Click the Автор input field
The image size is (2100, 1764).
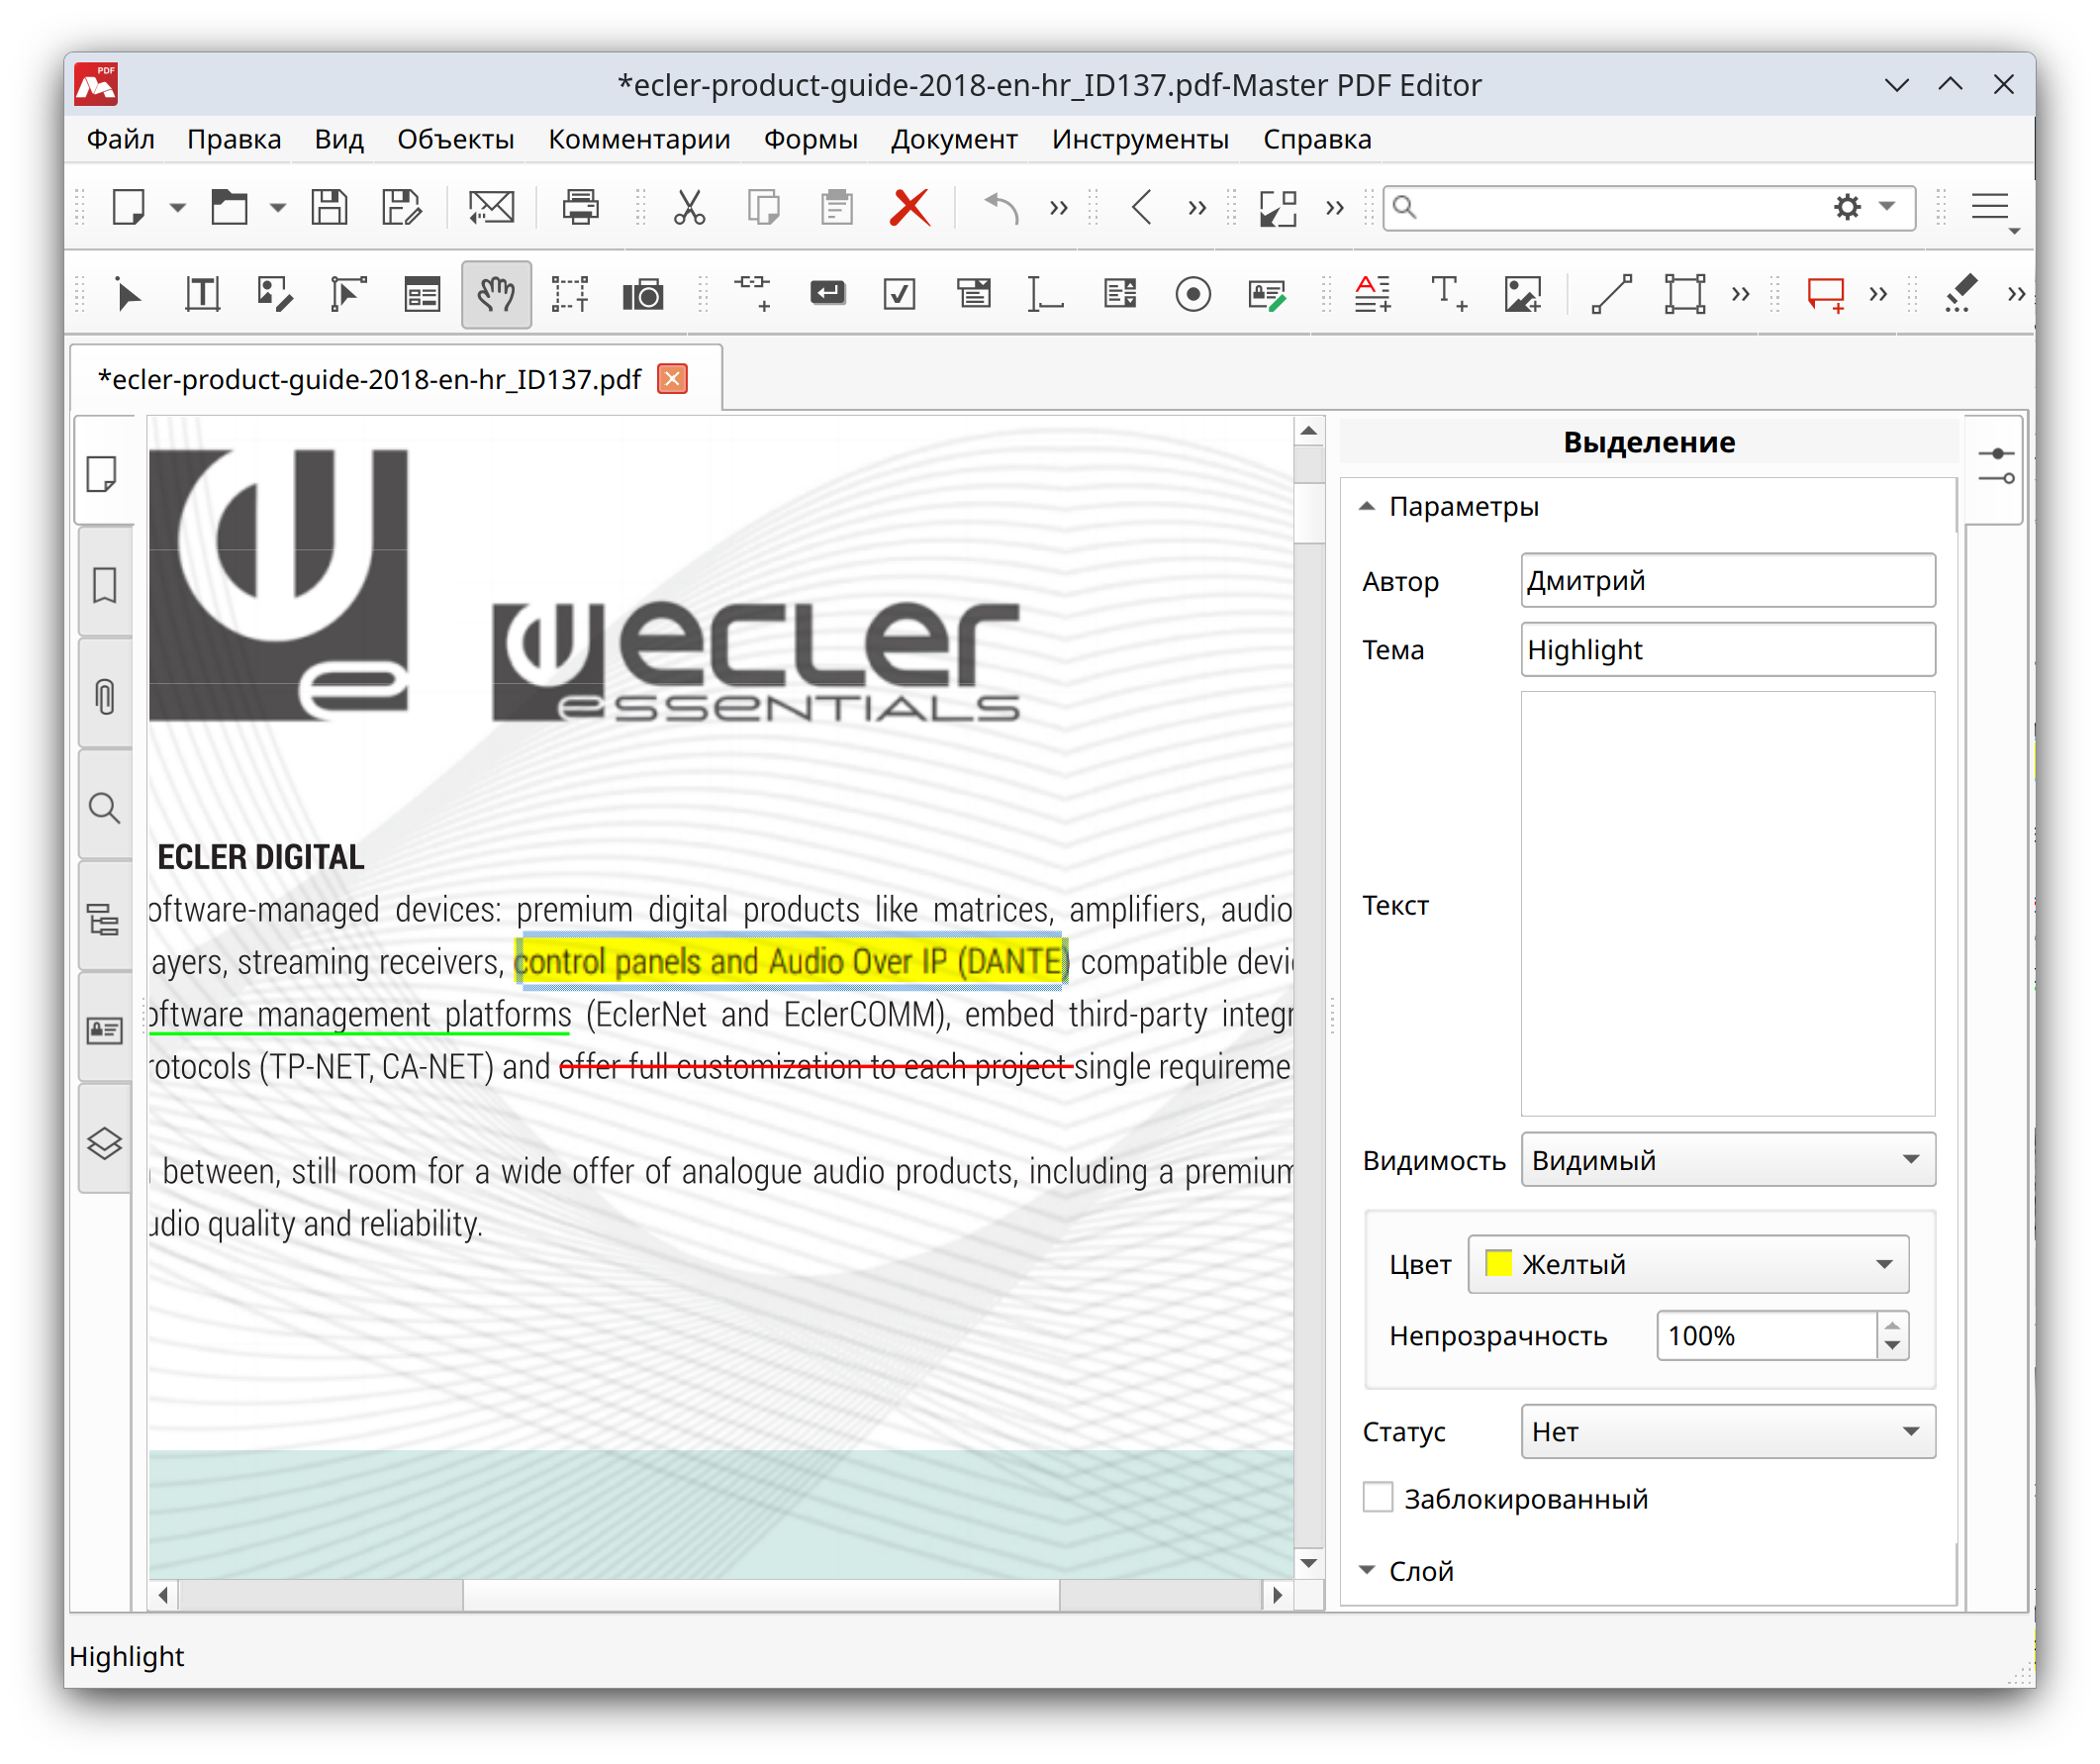(x=1728, y=580)
